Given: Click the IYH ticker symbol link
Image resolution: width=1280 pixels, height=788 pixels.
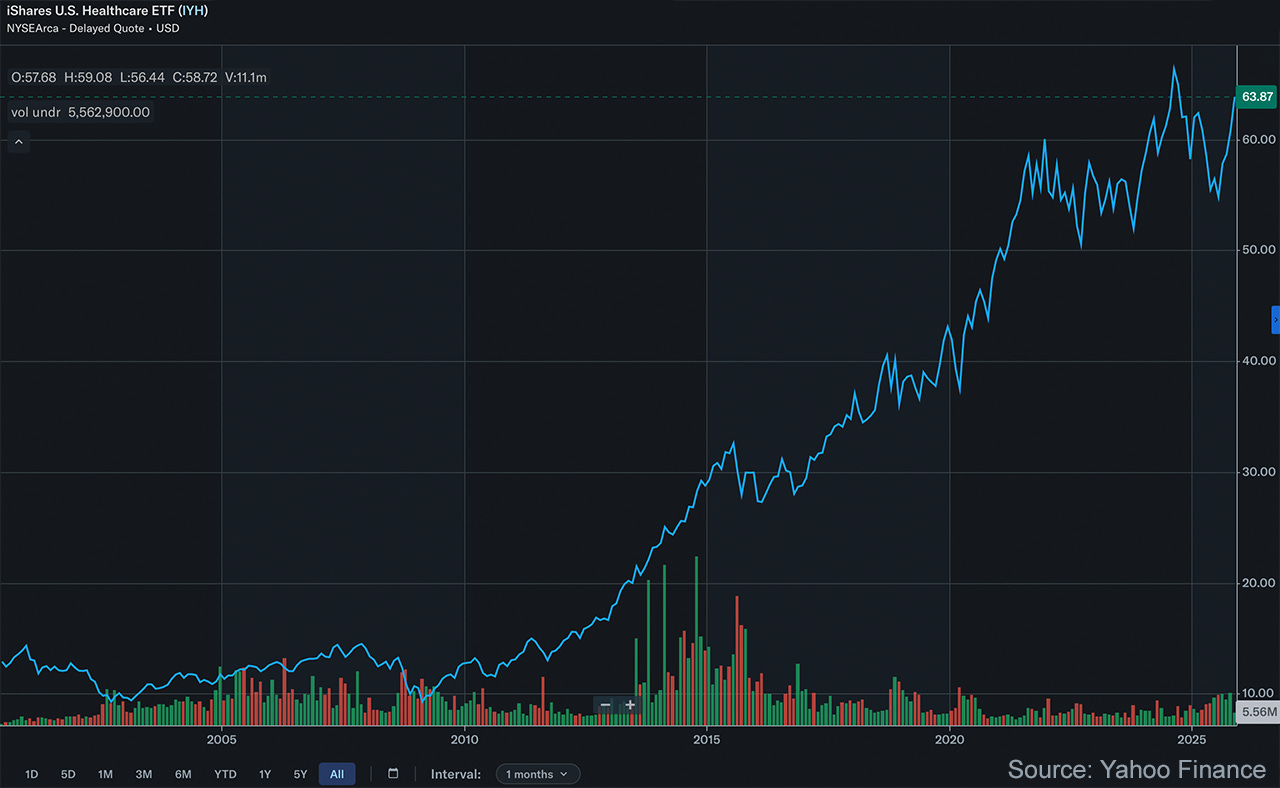Looking at the screenshot, I should coord(194,9).
